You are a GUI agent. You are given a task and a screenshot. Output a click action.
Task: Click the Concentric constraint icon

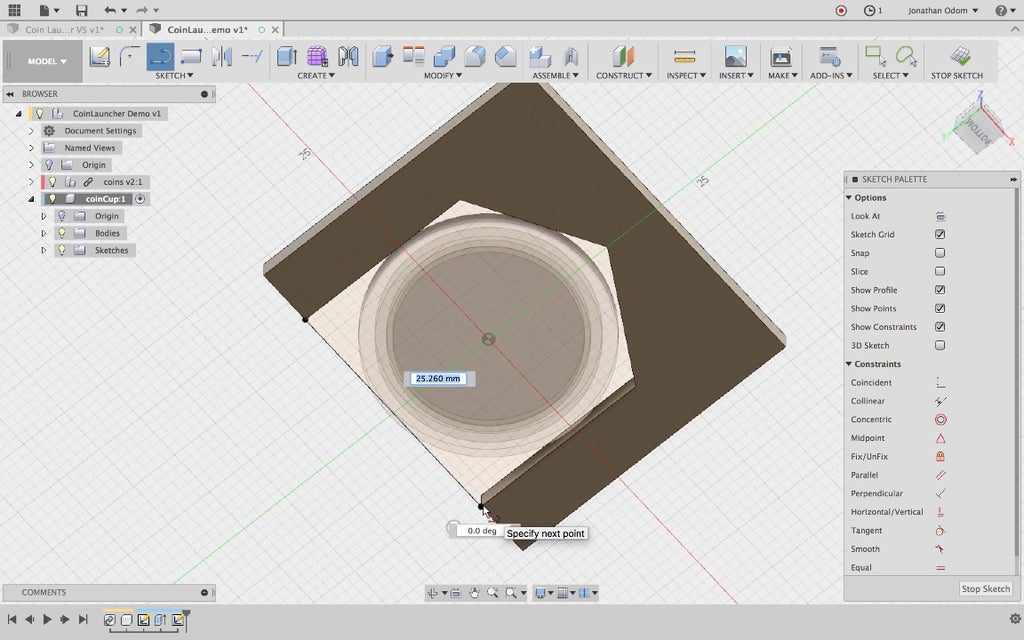[x=940, y=420]
